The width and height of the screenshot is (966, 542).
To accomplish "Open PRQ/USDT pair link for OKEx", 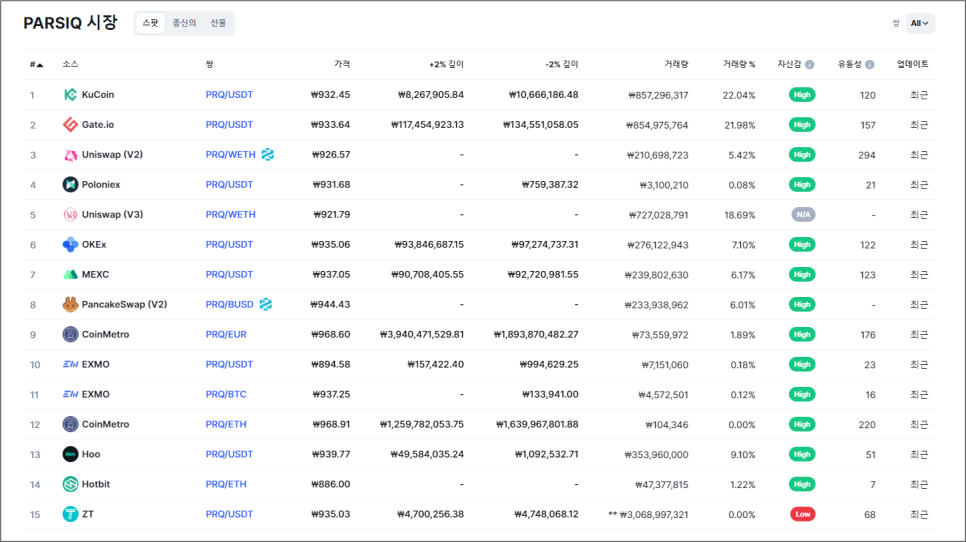I will (229, 245).
